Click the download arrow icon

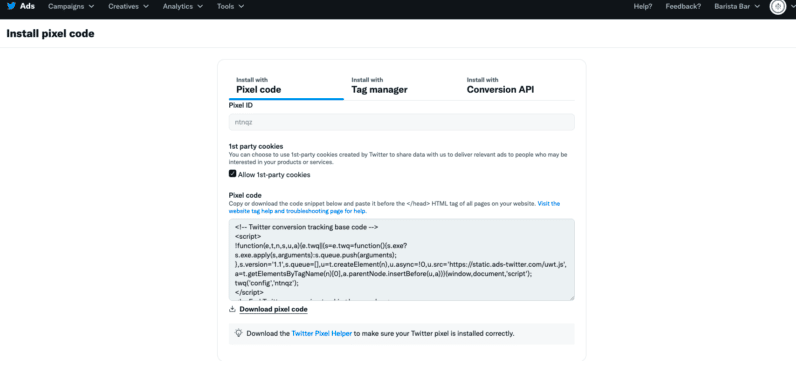coord(233,309)
